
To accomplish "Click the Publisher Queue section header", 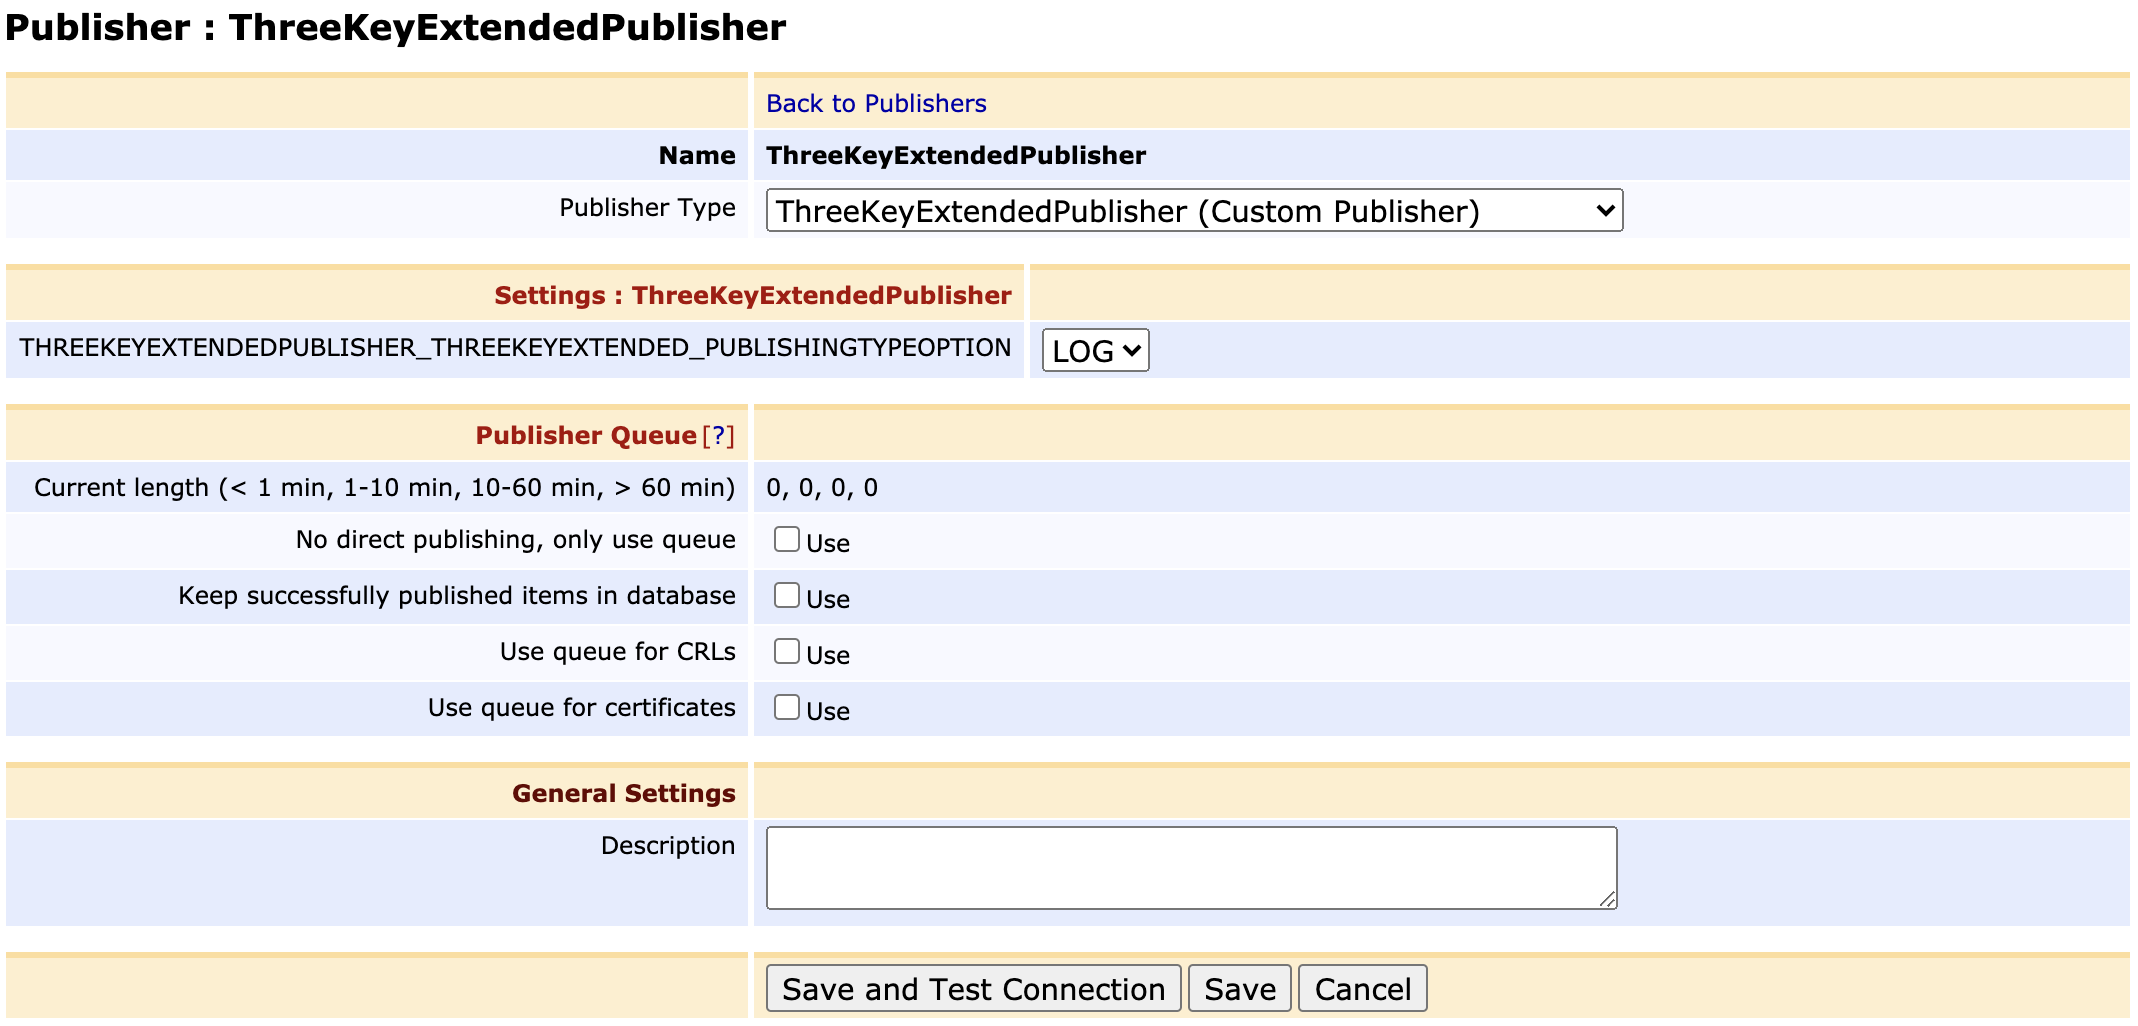I will pyautogui.click(x=585, y=435).
